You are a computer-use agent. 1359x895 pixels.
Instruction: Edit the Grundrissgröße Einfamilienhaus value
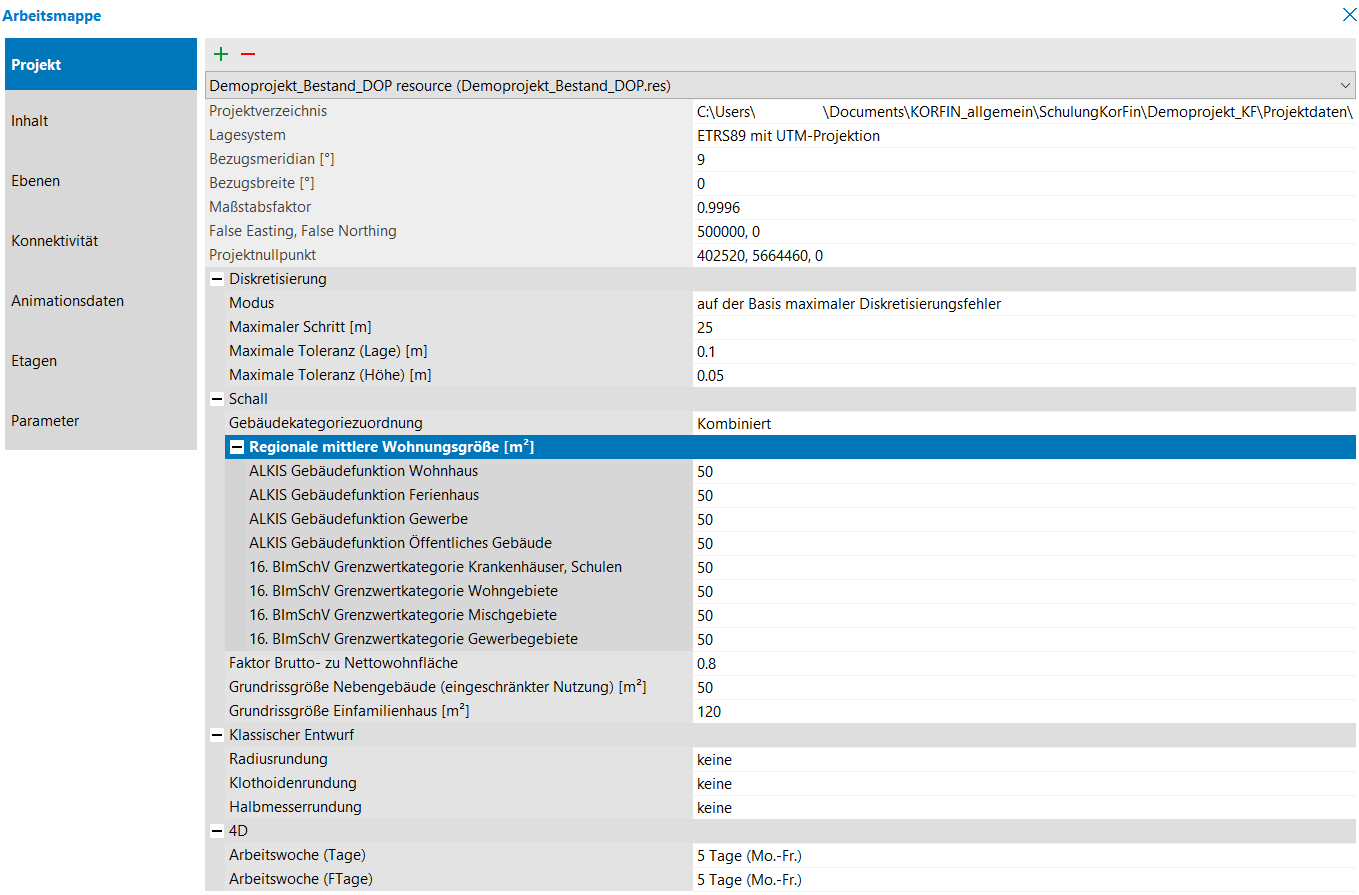(1020, 712)
